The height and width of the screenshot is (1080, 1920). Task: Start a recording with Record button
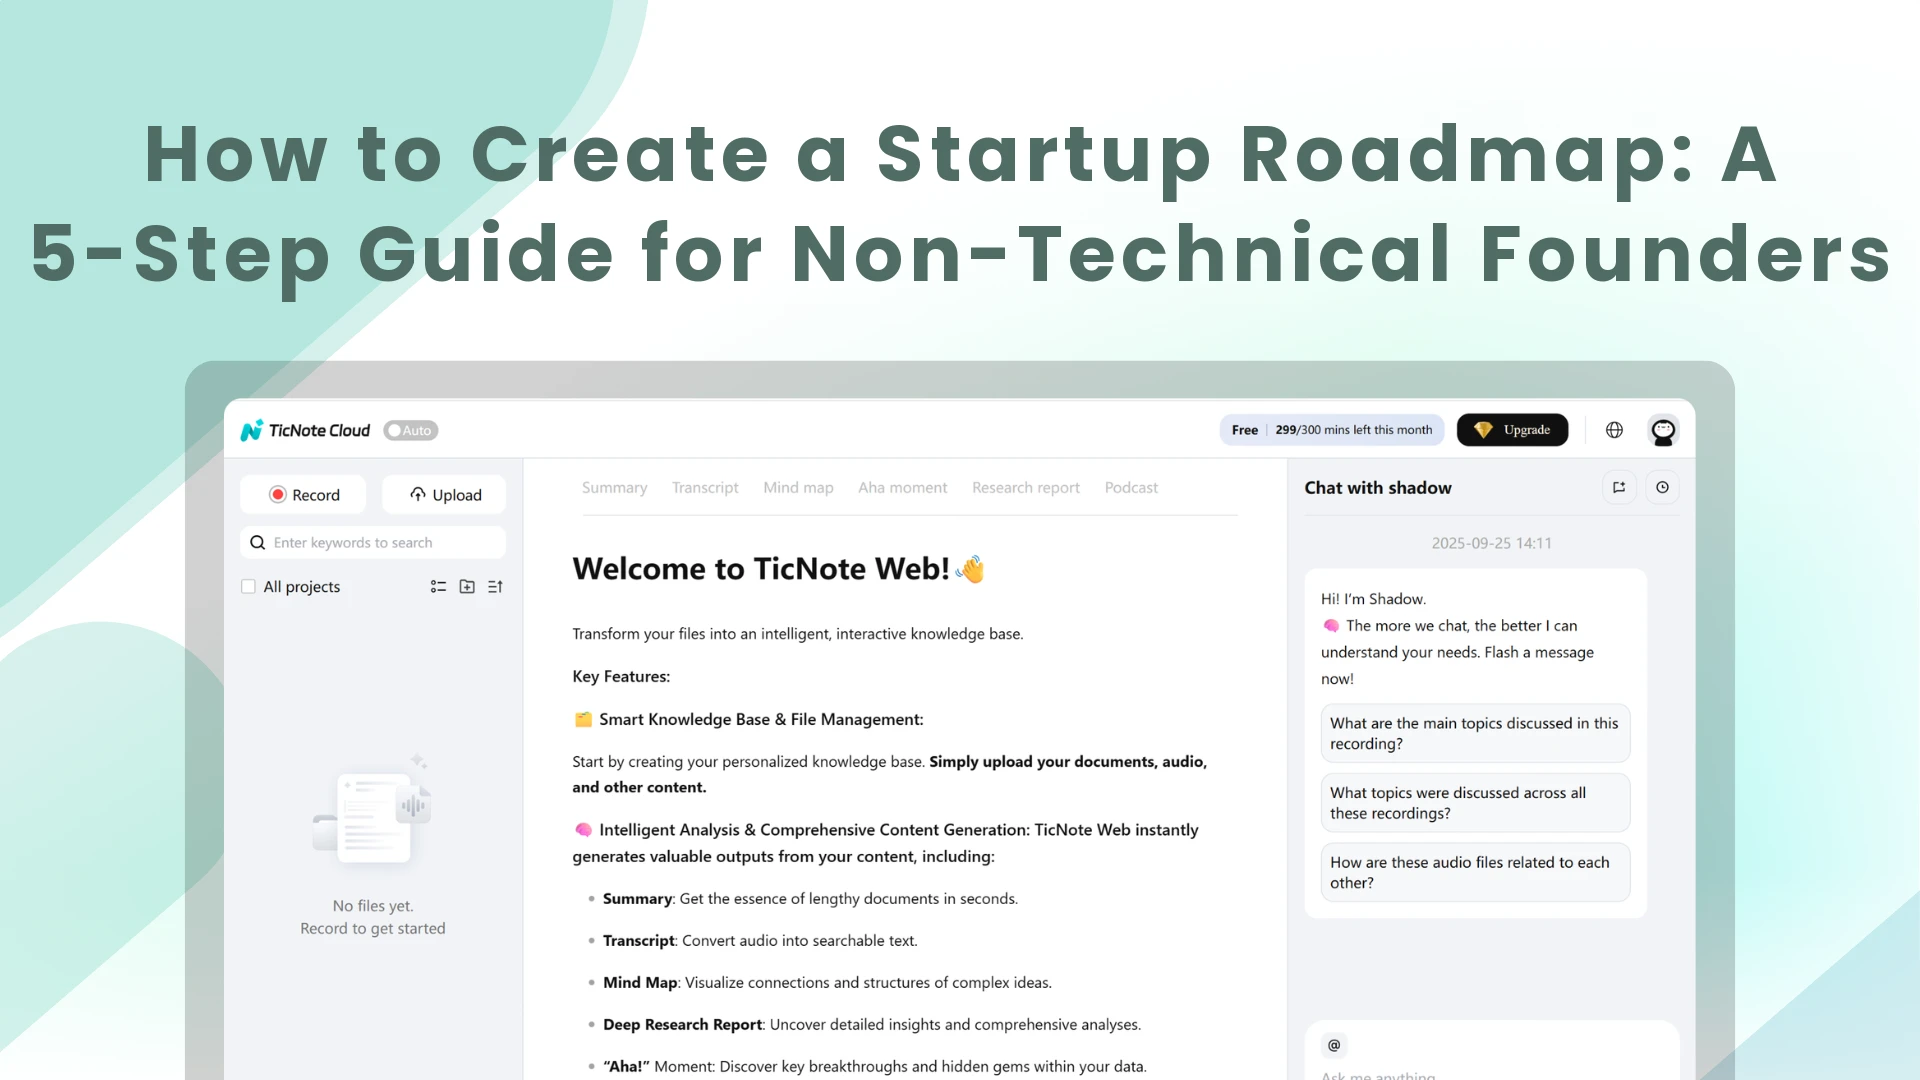point(303,495)
